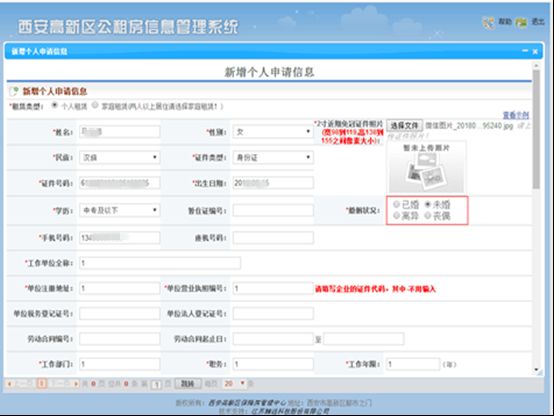Select 未婚 marital status radio
The height and width of the screenshot is (416, 554).
(427, 204)
